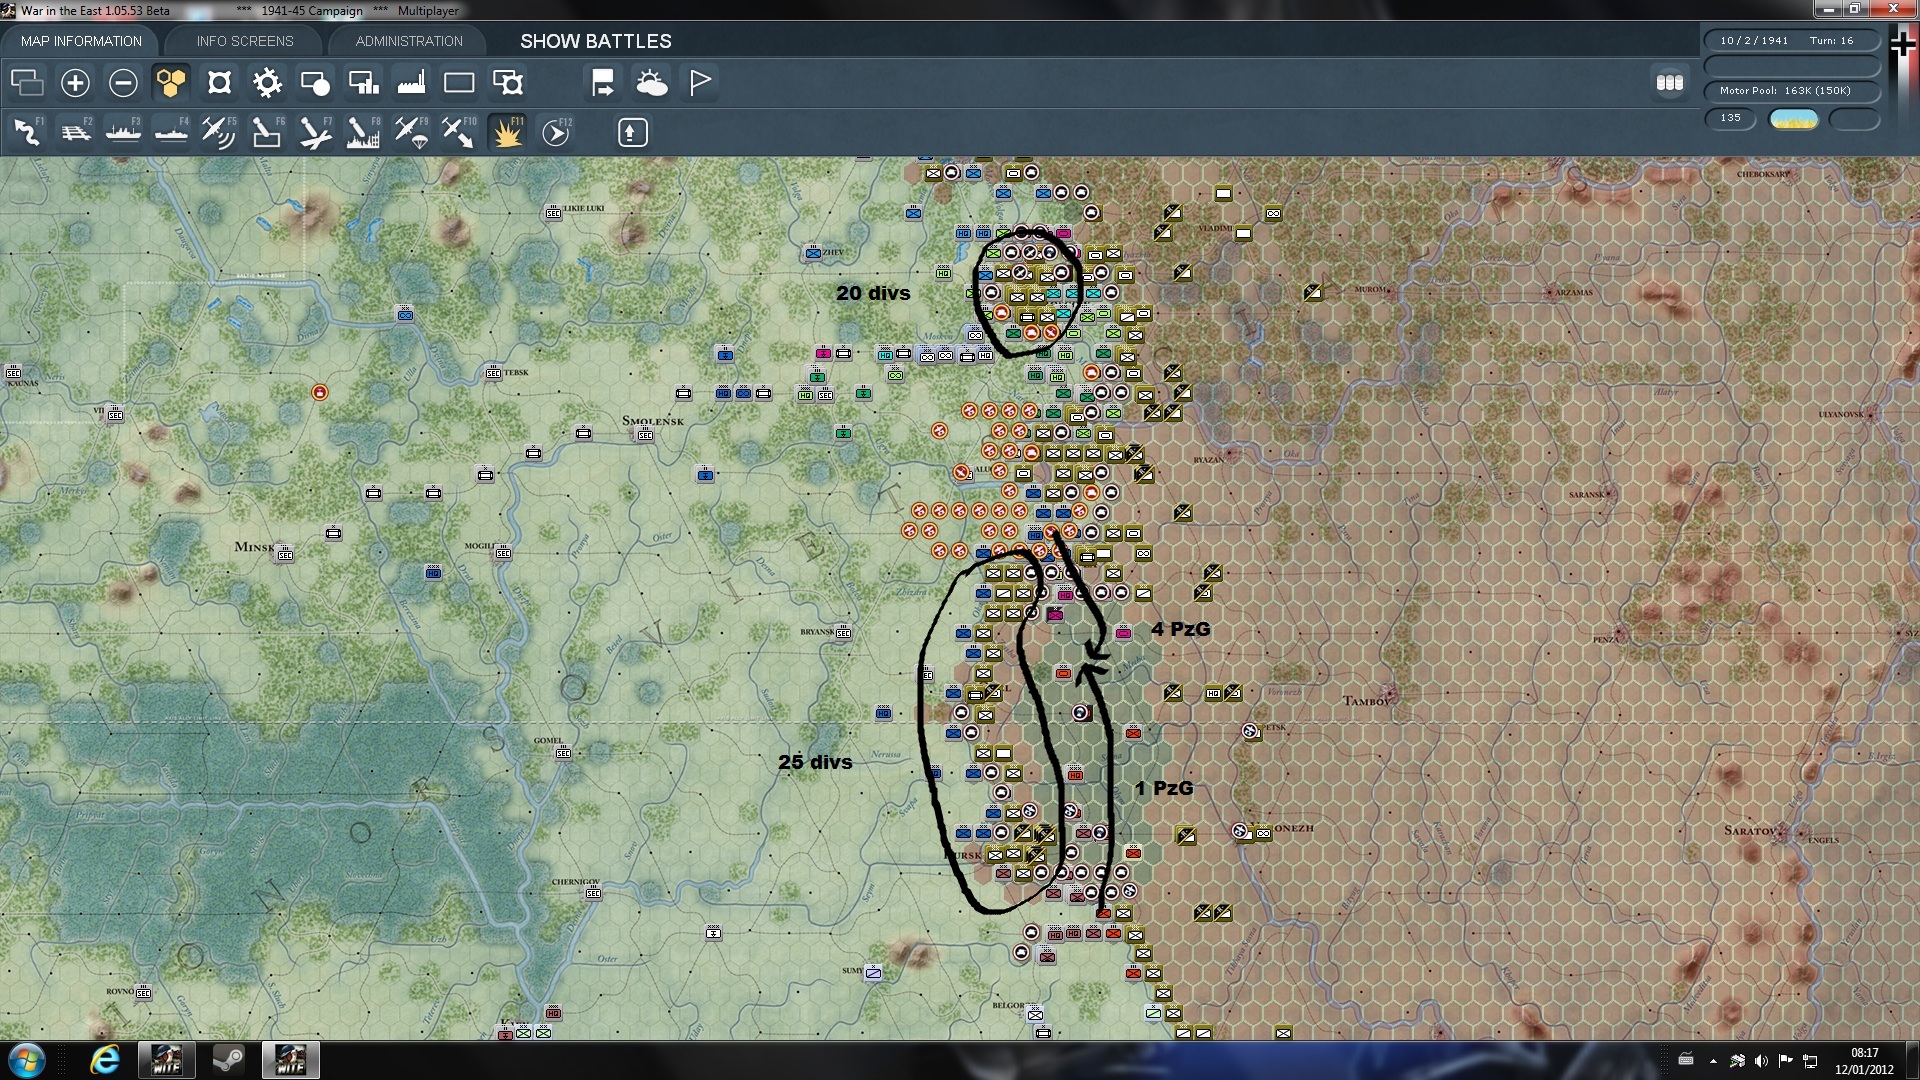This screenshot has height=1080, width=1920.
Task: Click the first WITE taskbar shortcut
Action: tap(166, 1060)
